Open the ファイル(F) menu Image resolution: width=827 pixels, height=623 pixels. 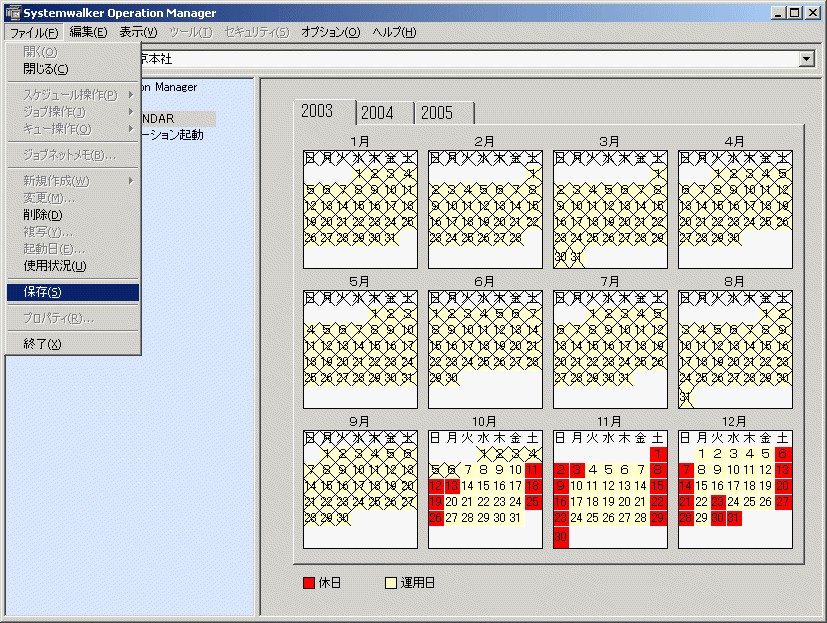[34, 33]
